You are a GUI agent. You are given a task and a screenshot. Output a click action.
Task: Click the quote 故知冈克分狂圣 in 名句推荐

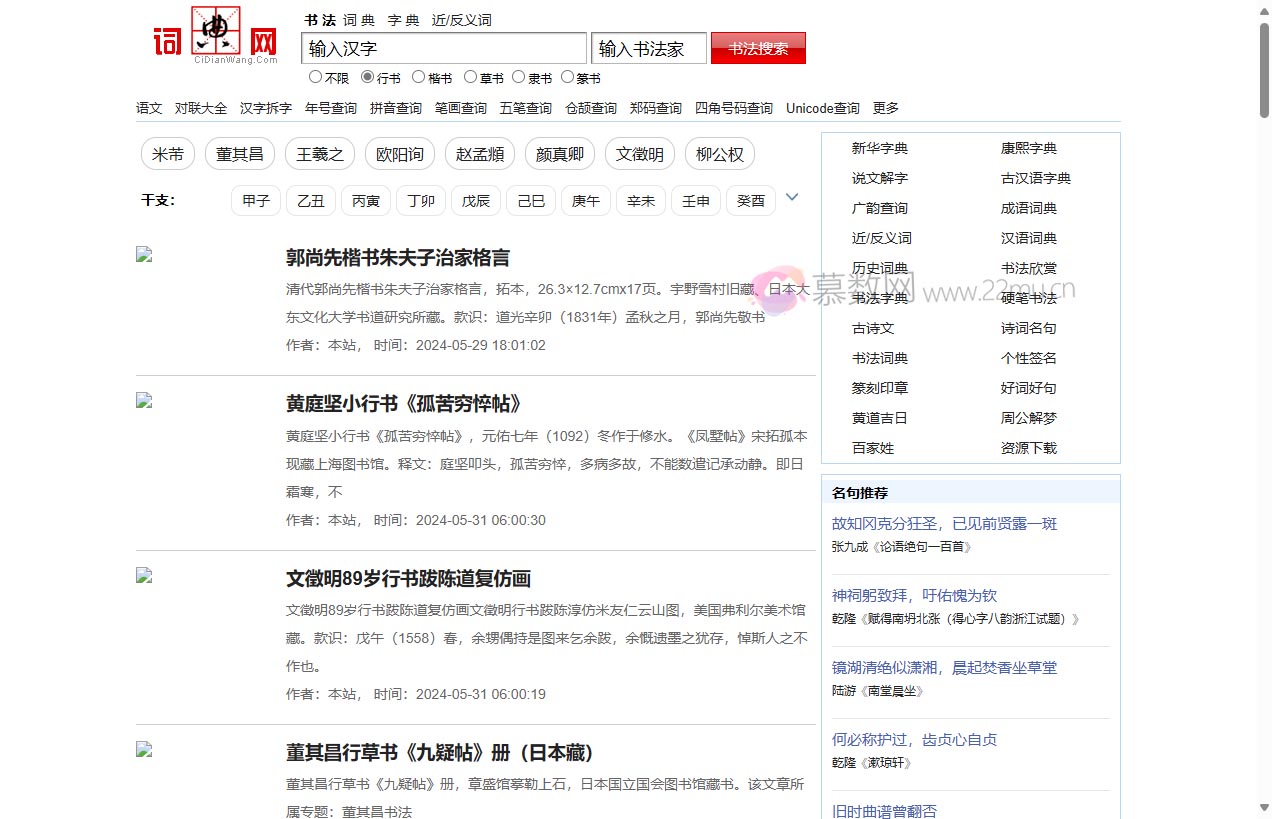coord(945,523)
